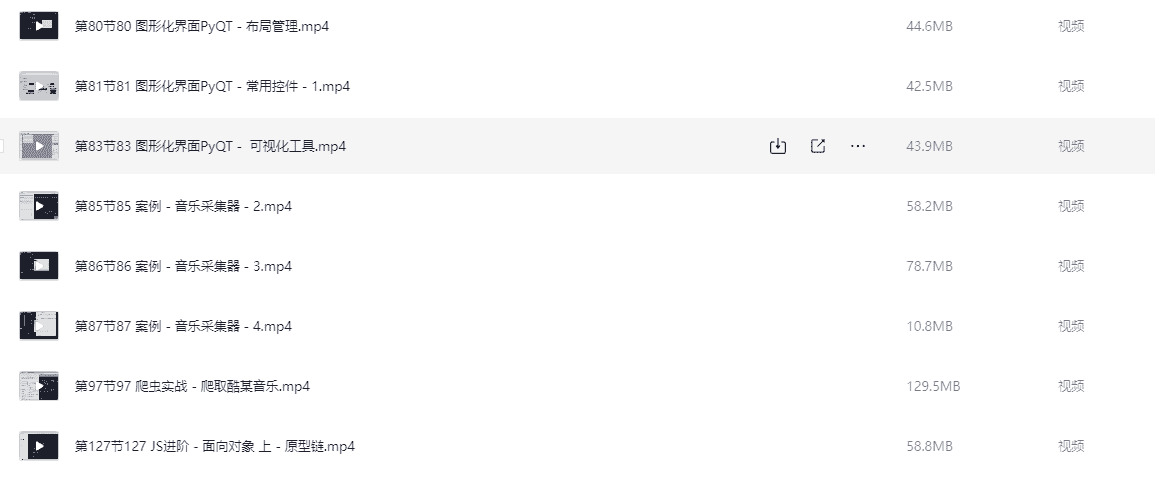1155x480 pixels.
Task: Open file 第83节83 可视化工具.mp4
Action: pyautogui.click(x=210, y=146)
